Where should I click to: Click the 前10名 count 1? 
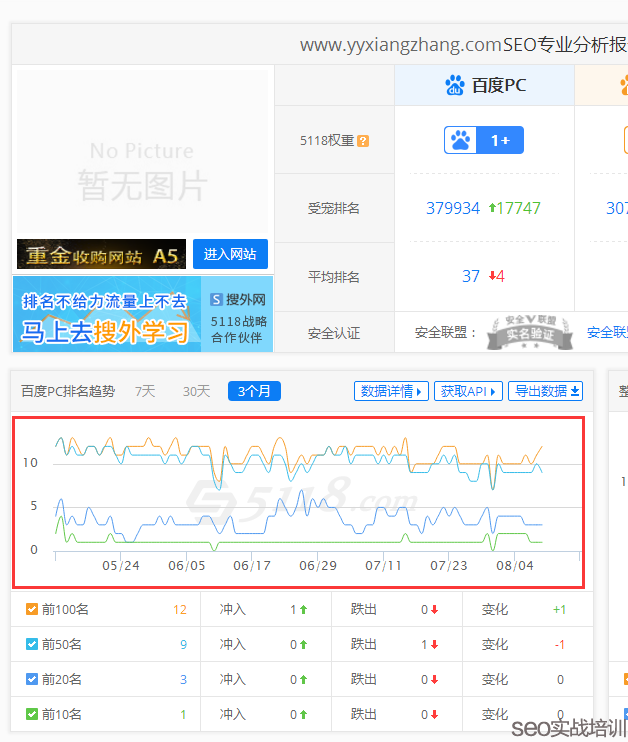coord(184,715)
